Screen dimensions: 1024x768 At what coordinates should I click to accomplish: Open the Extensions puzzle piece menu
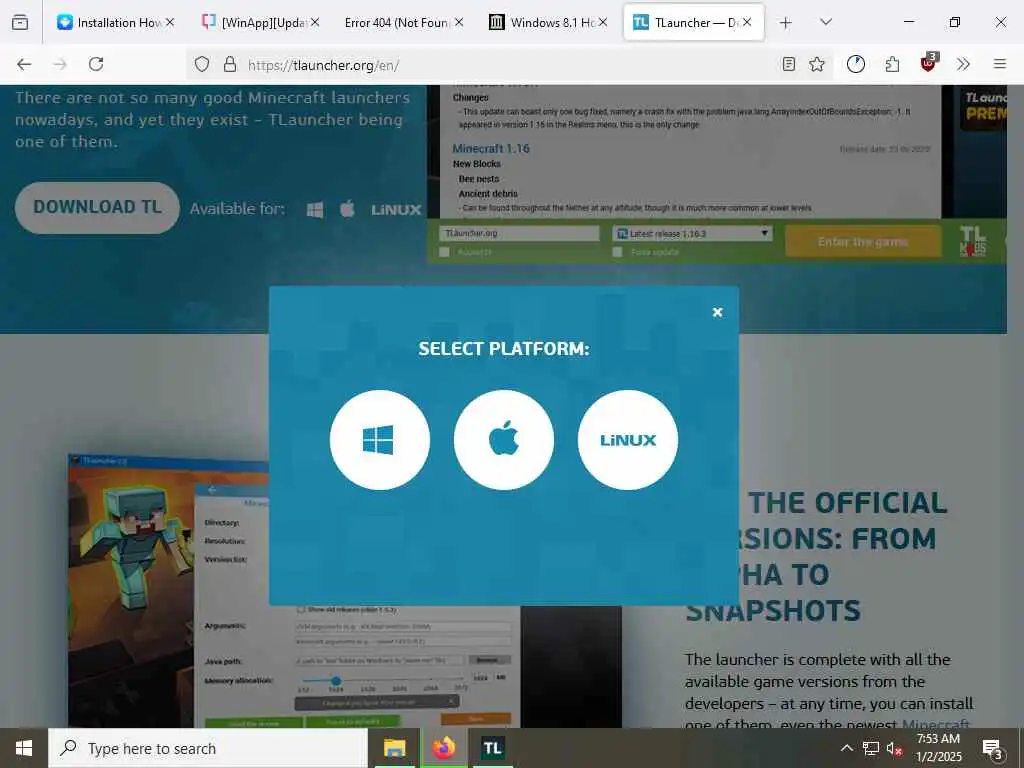click(892, 64)
